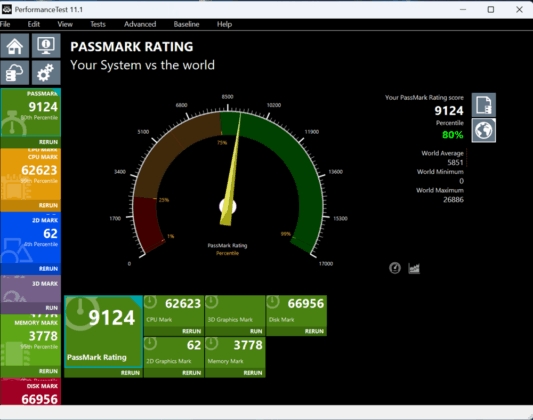Rerun the 2D Graphics Mark bottom tile
Image resolution: width=533 pixels, height=420 pixels.
192,373
